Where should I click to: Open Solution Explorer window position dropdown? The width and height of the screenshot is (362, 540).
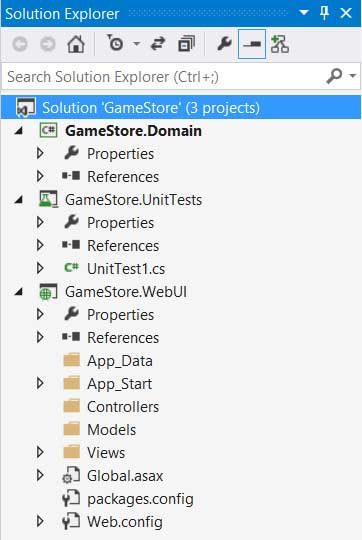point(304,13)
